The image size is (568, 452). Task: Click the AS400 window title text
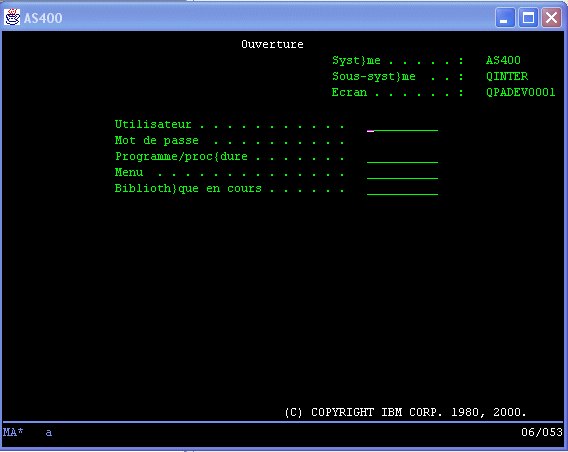click(x=43, y=18)
